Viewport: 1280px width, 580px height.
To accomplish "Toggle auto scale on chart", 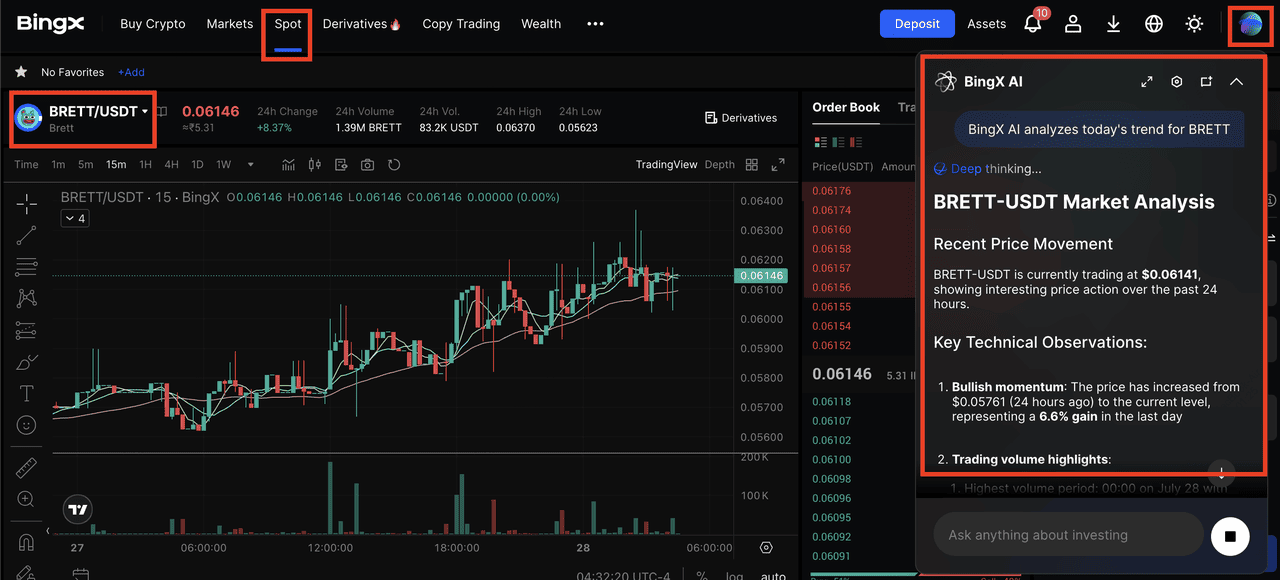I will click(x=772, y=576).
